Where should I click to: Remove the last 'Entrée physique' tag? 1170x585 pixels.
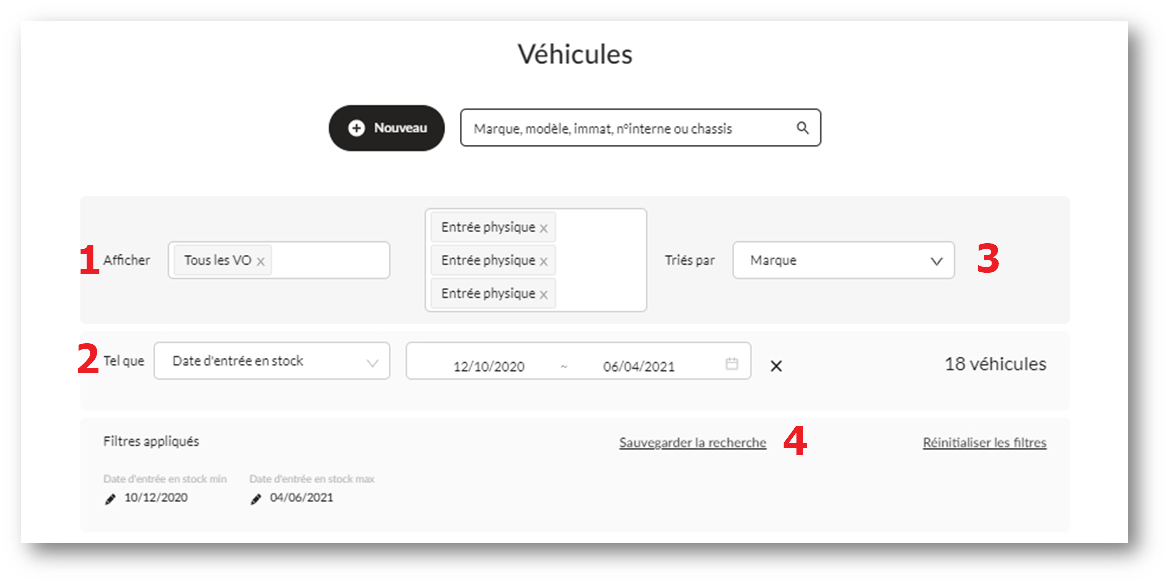click(x=543, y=295)
